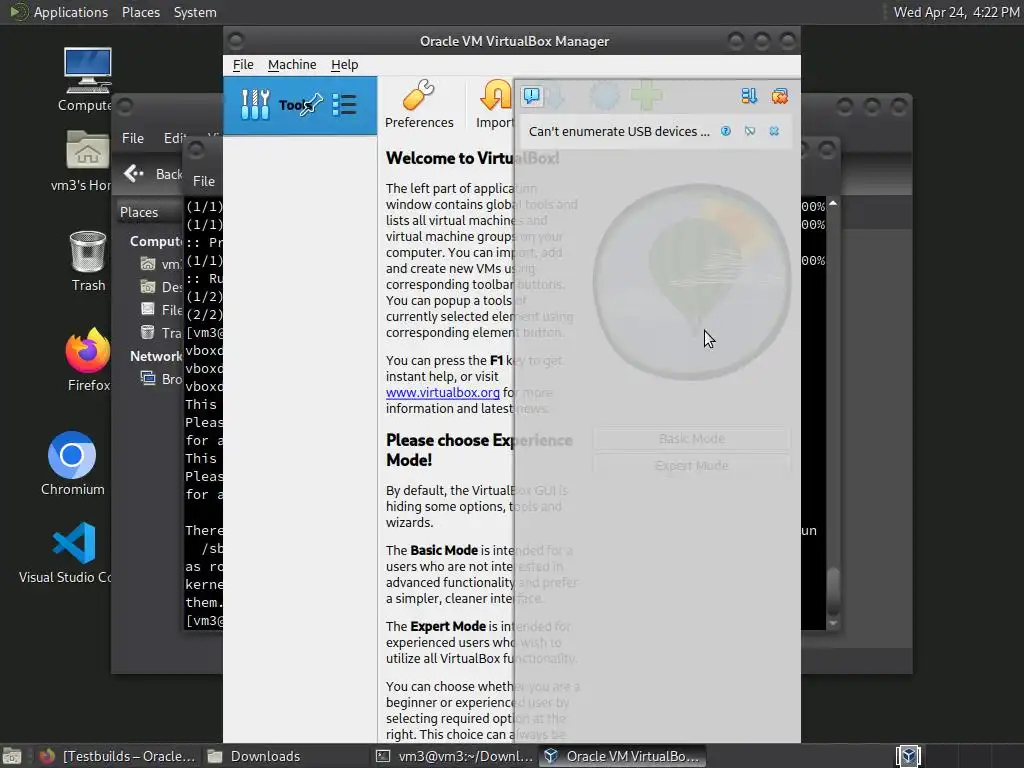1024x768 pixels.
Task: Open the Tools list menu icon
Action: 344,104
